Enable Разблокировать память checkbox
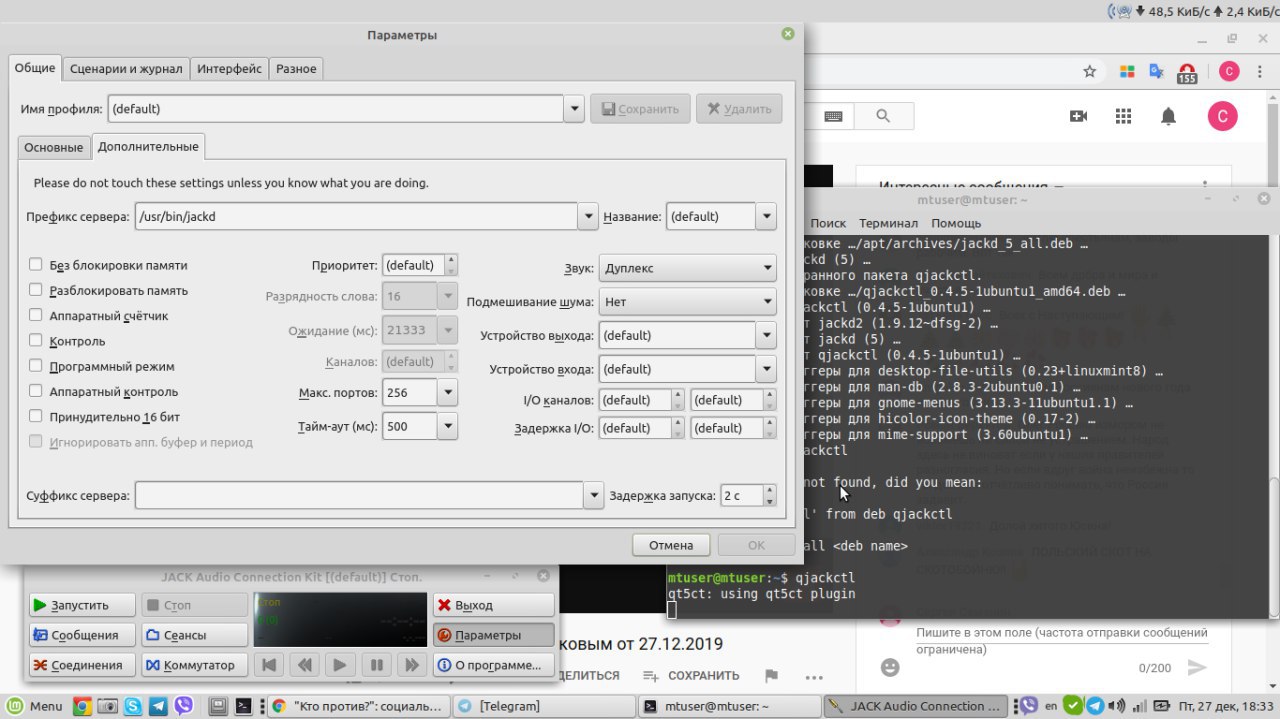This screenshot has width=1280, height=719. [36, 290]
